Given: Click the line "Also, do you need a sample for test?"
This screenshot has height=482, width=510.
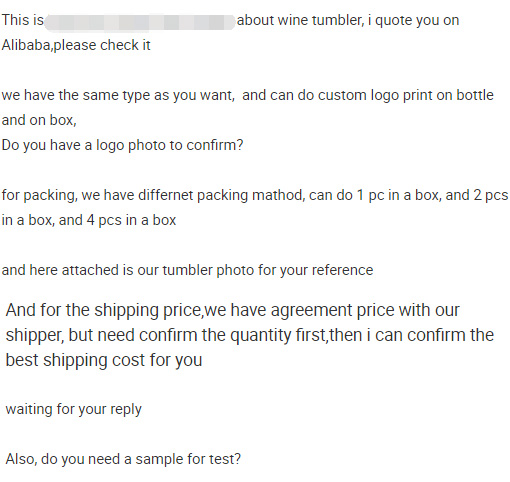Looking at the screenshot, I should point(123,459).
